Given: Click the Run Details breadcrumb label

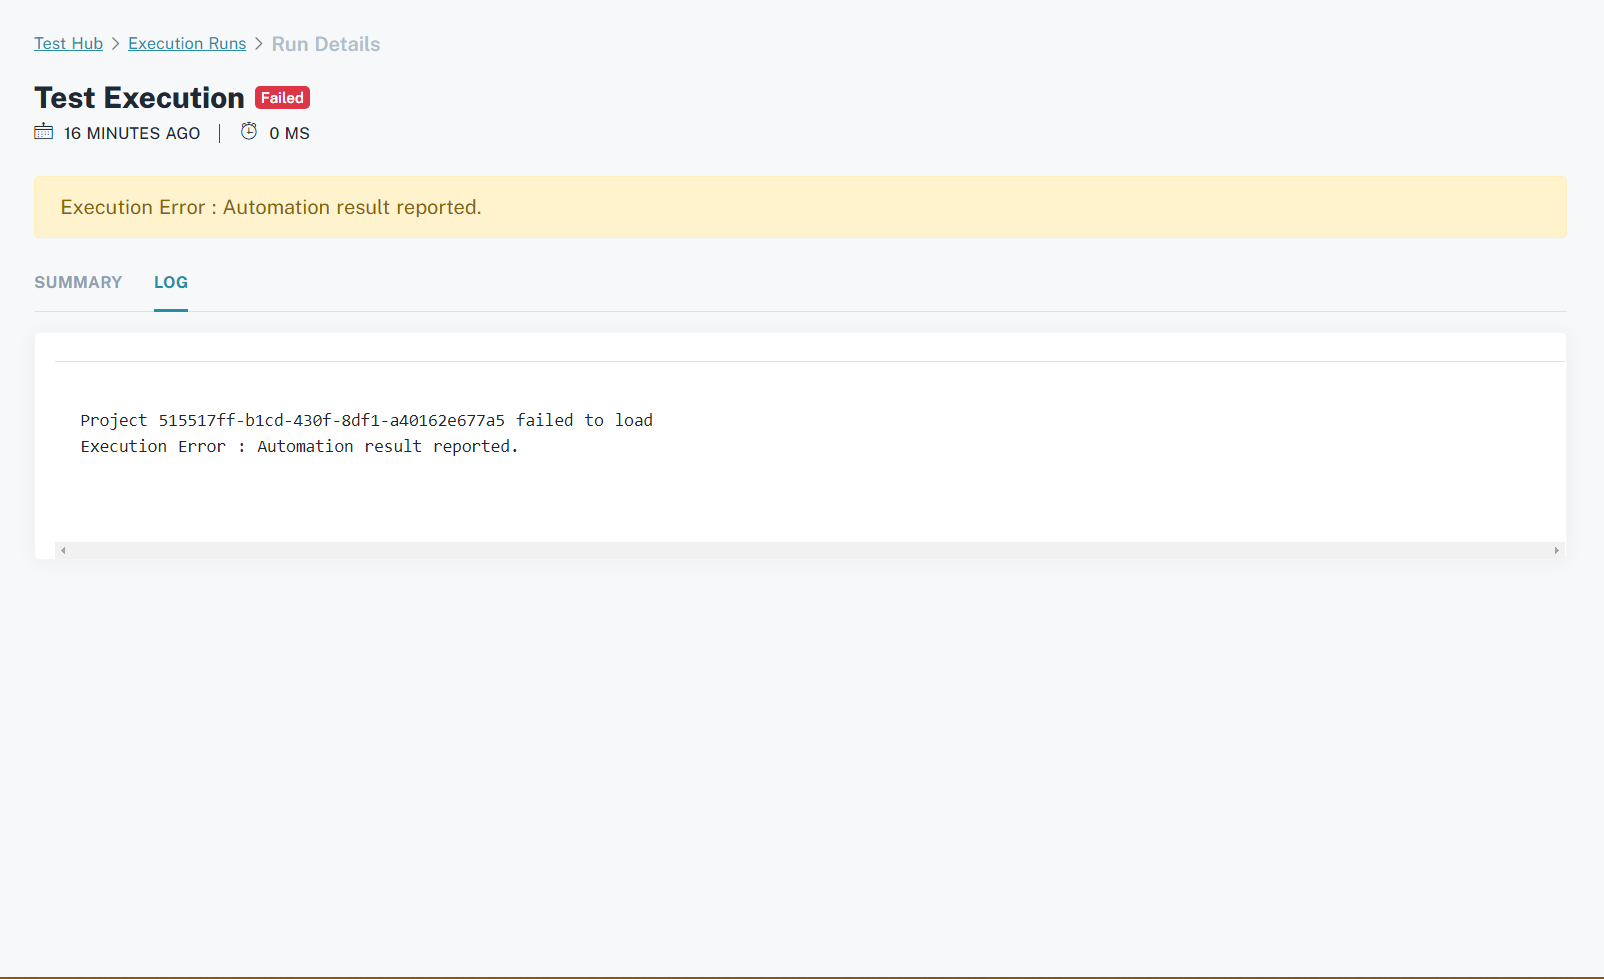Looking at the screenshot, I should pyautogui.click(x=325, y=43).
